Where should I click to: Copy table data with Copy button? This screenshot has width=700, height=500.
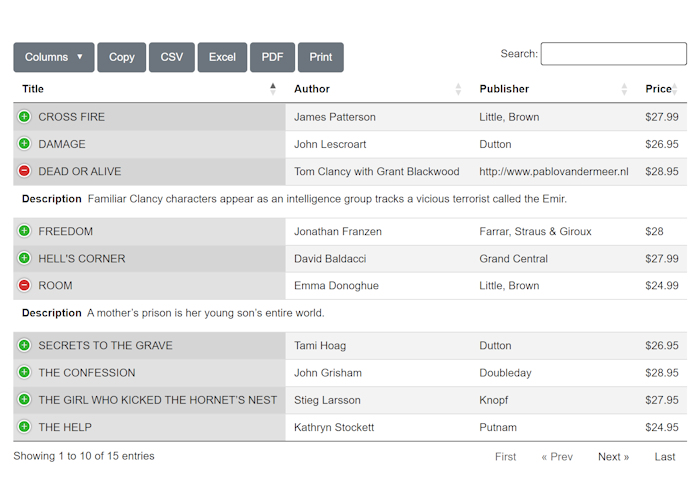(121, 57)
